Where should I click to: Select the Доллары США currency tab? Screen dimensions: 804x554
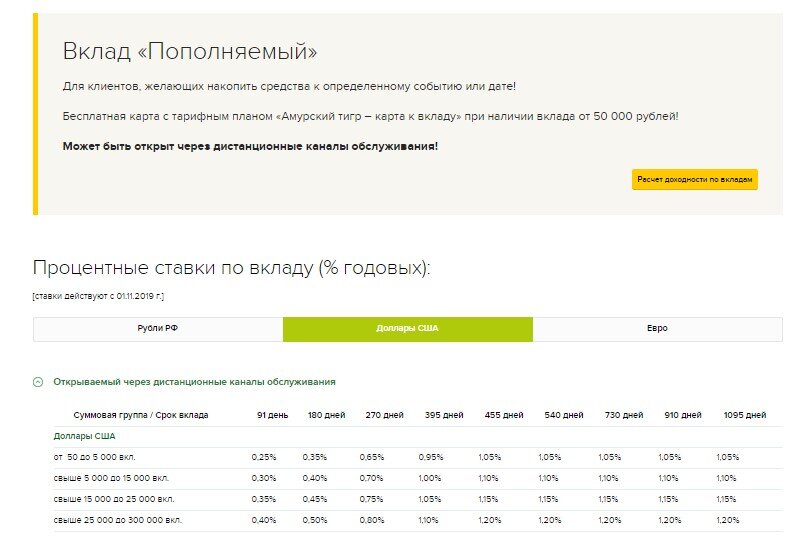pos(408,329)
